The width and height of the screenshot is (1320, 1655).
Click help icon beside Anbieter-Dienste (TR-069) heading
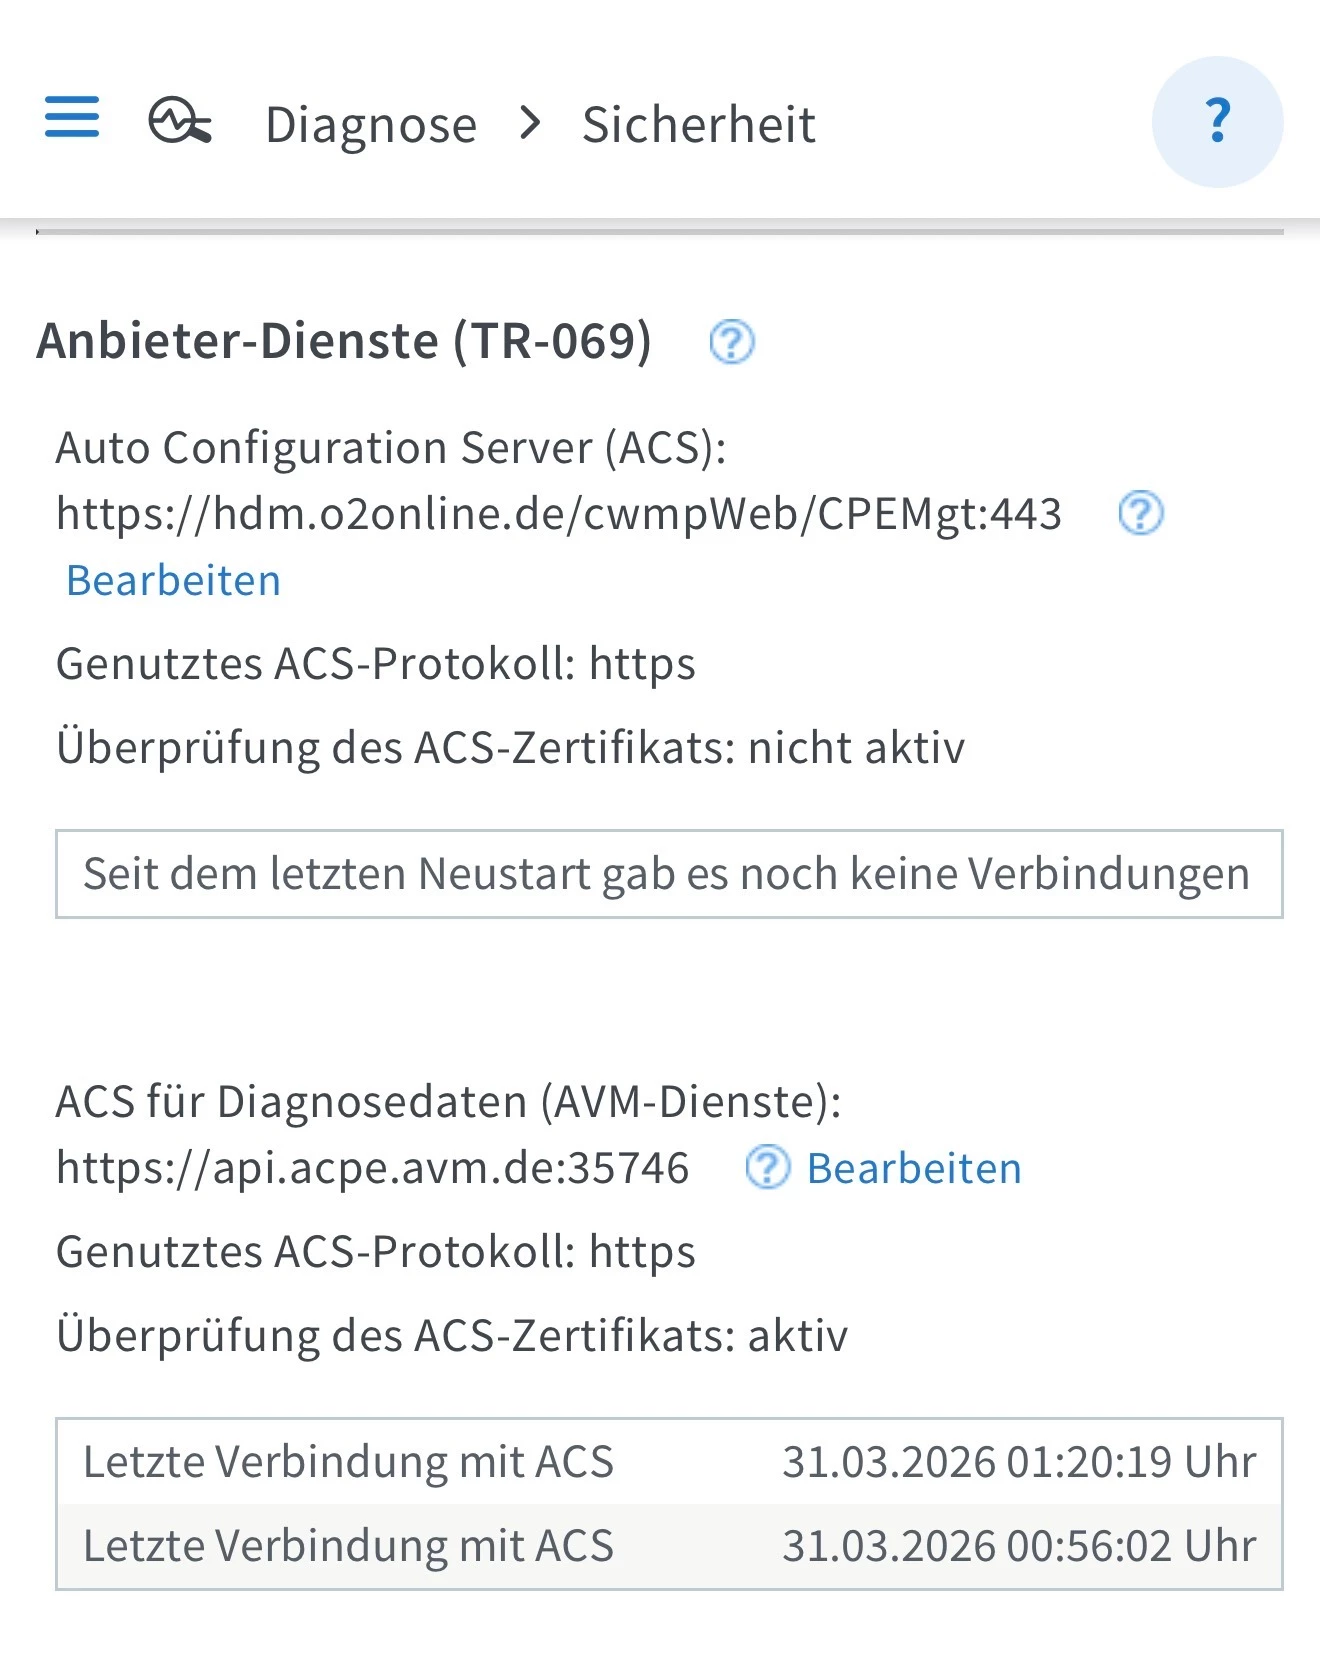[x=731, y=342]
